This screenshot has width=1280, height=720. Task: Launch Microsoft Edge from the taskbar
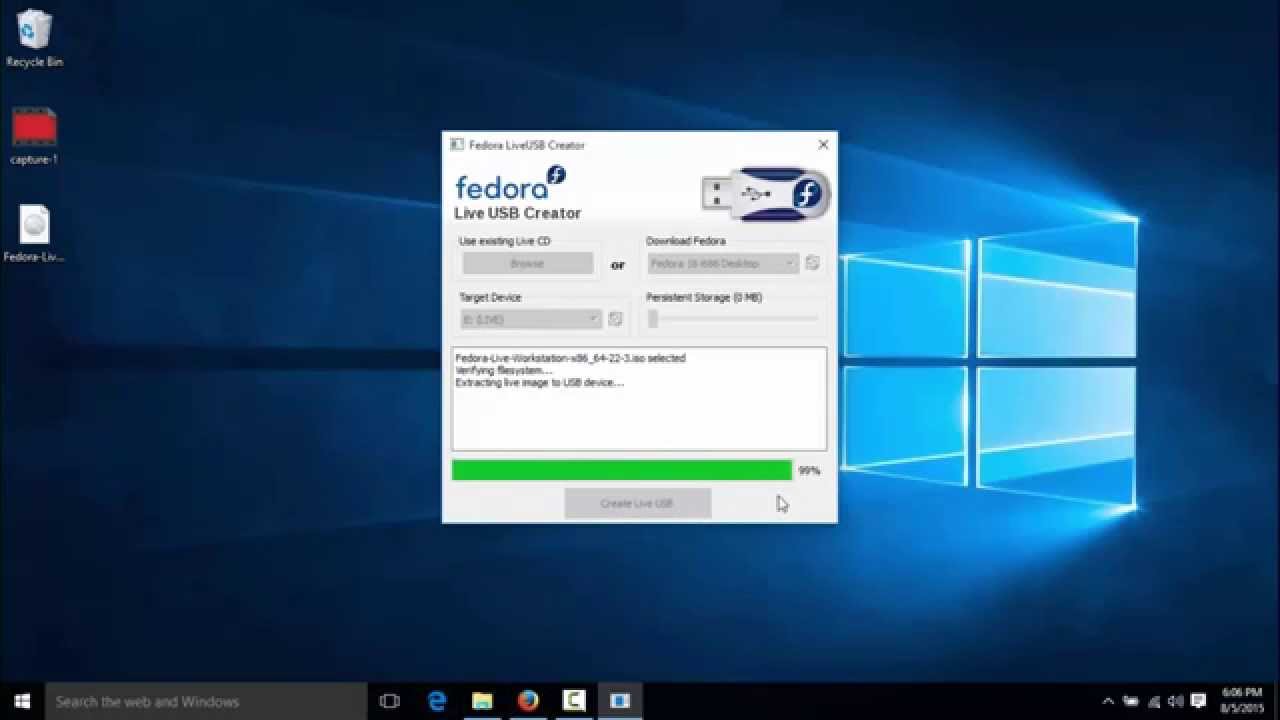click(x=437, y=701)
